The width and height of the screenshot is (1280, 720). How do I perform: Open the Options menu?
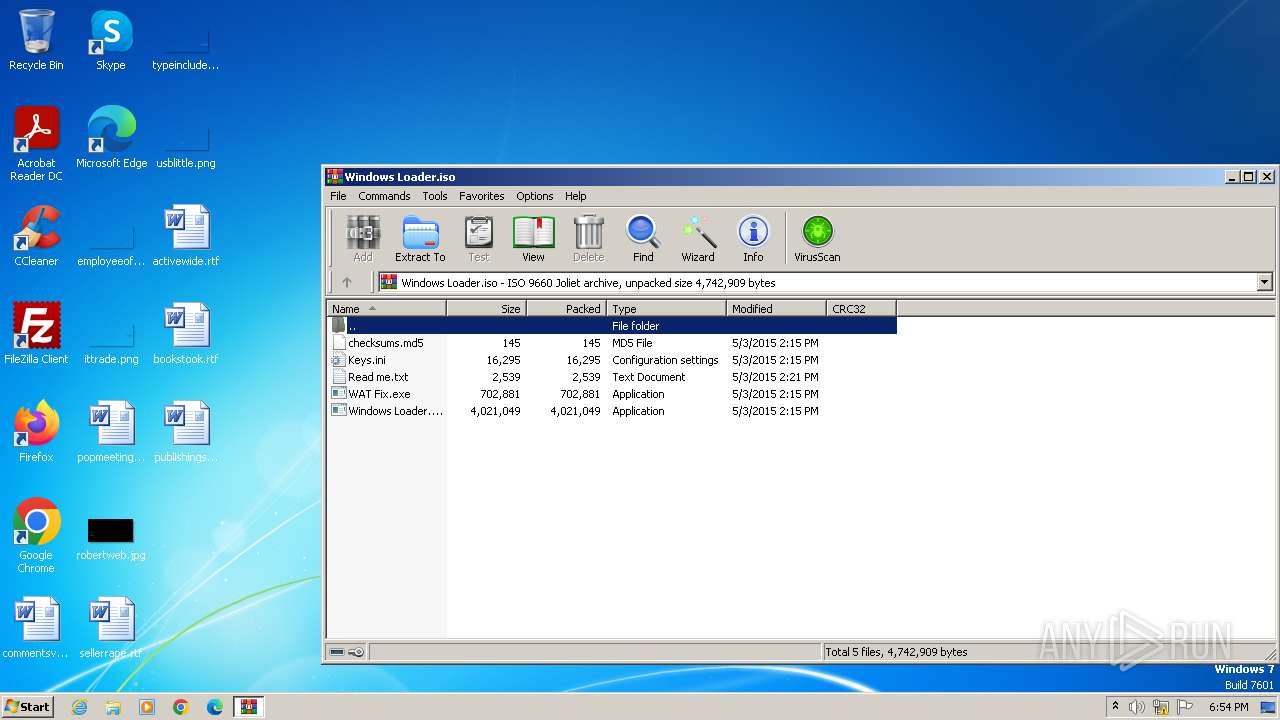534,196
